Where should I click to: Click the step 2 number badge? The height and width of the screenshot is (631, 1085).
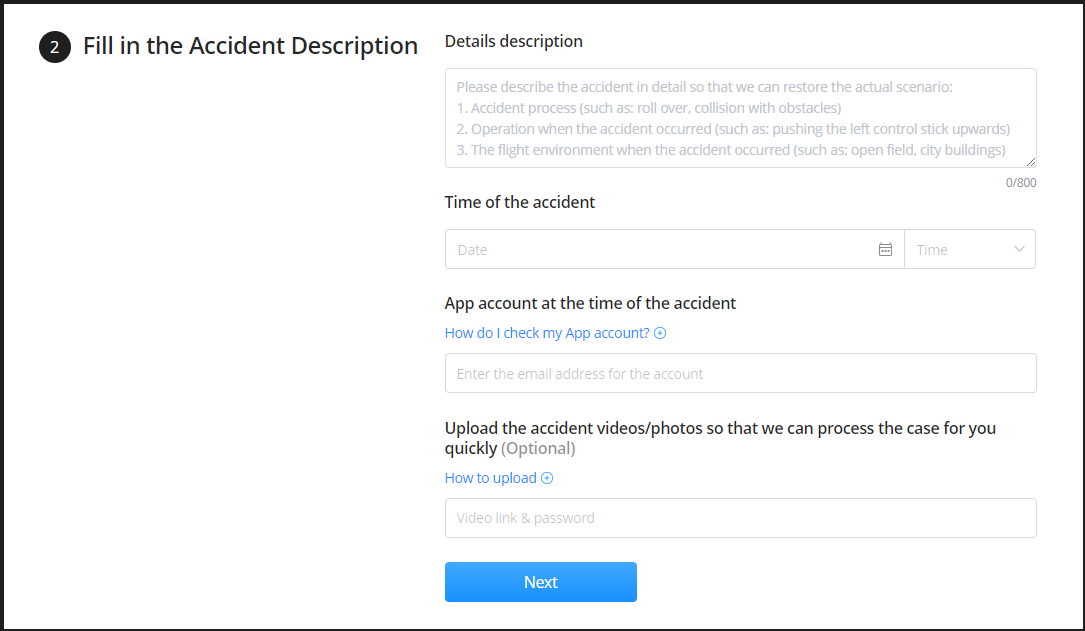[55, 47]
